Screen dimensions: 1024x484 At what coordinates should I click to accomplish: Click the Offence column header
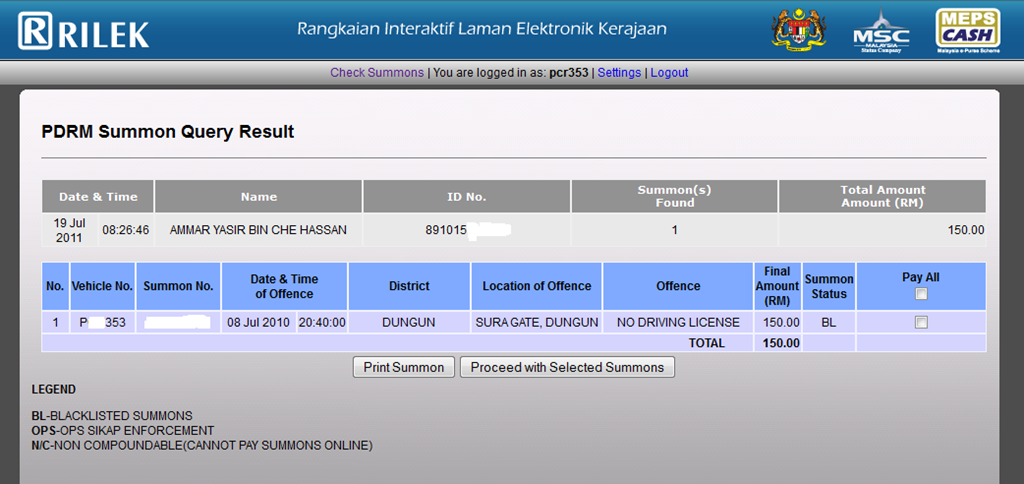[679, 286]
